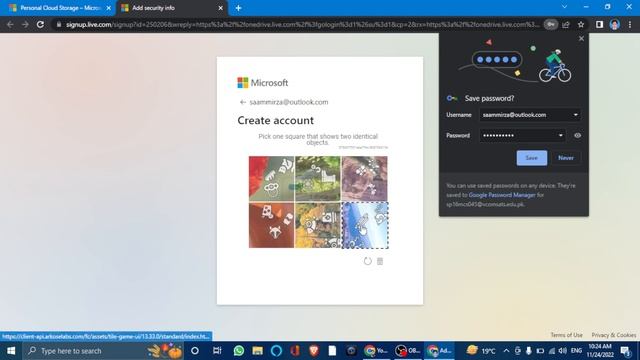The height and width of the screenshot is (360, 640).
Task: Go back in browser history
Action: click(10, 24)
